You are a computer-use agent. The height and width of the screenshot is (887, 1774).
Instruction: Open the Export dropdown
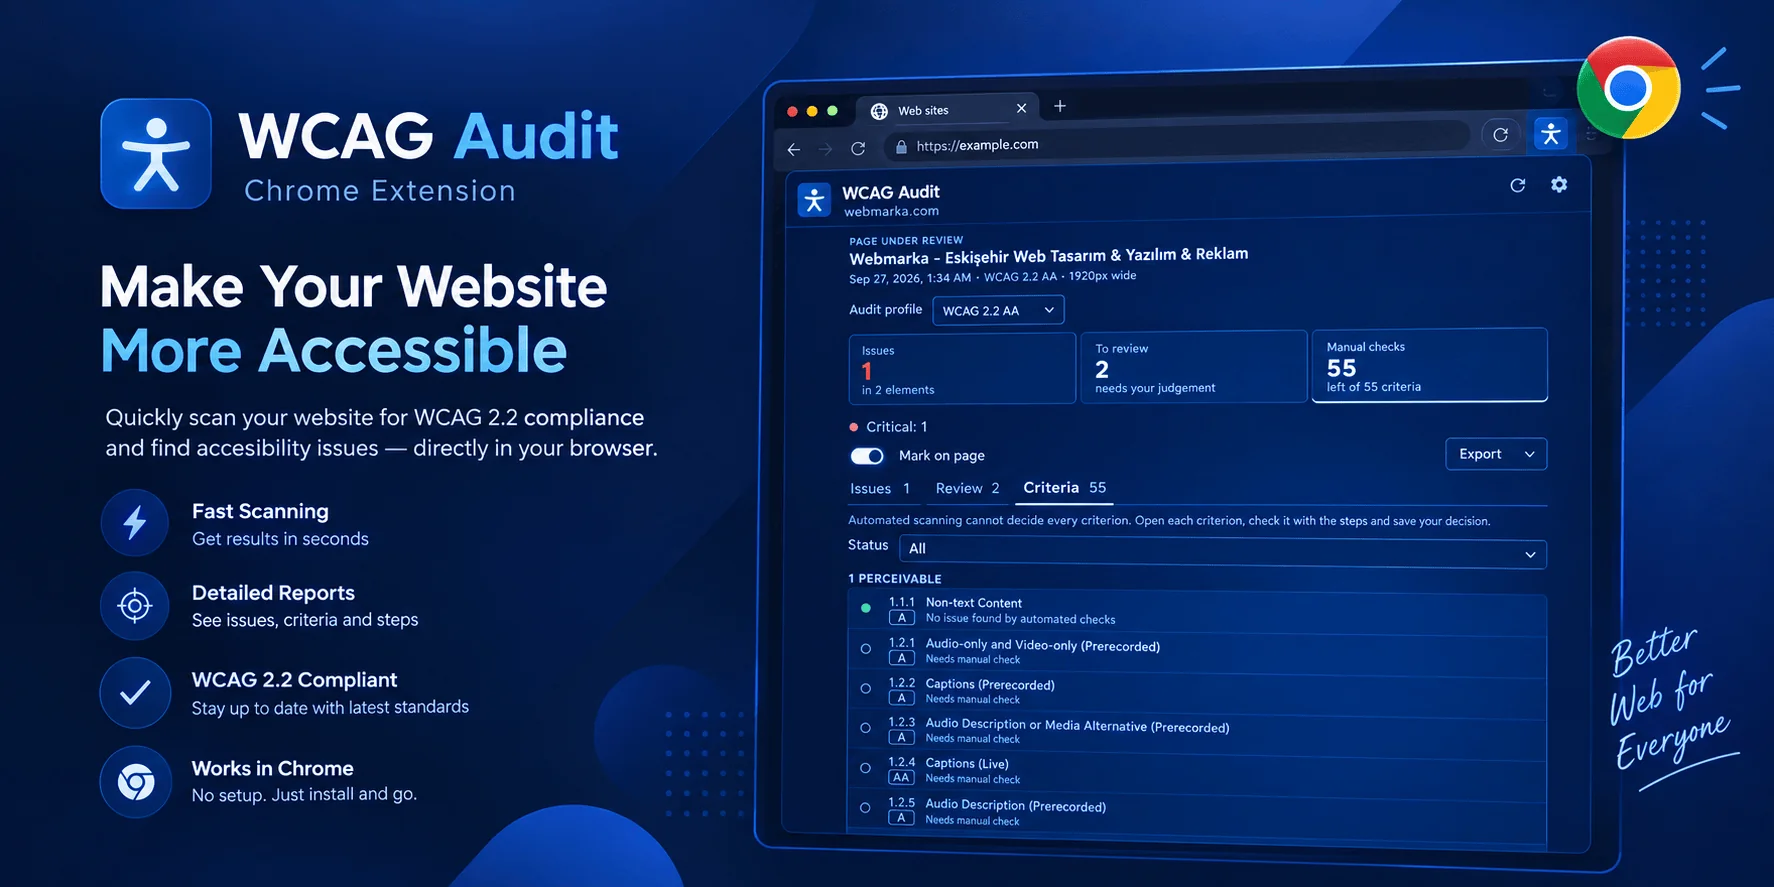coord(1496,454)
